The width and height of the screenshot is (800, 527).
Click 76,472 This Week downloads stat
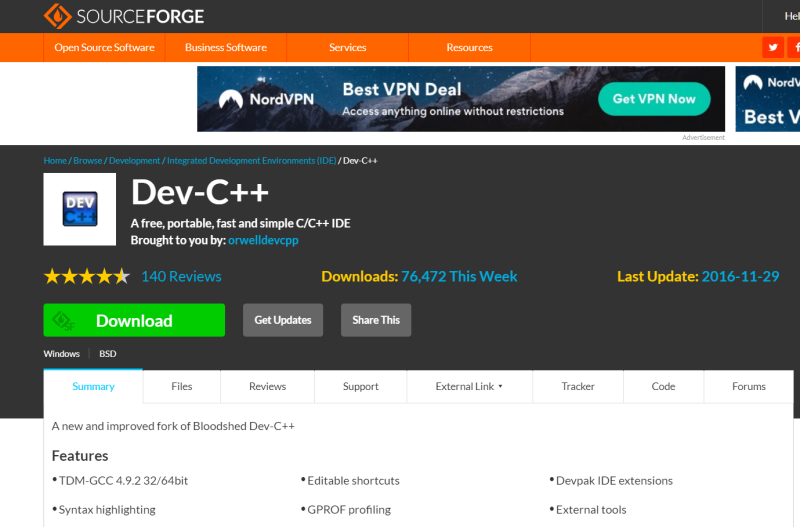459,277
